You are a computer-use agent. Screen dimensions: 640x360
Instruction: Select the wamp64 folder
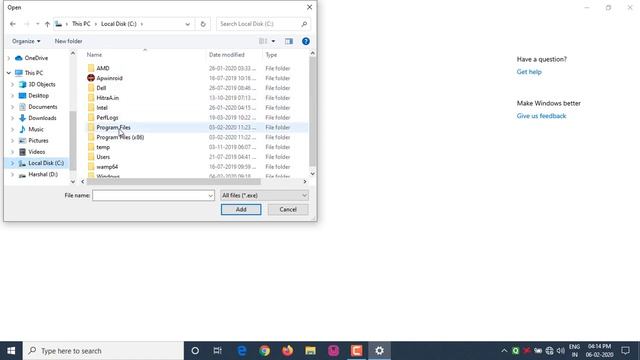pos(107,167)
